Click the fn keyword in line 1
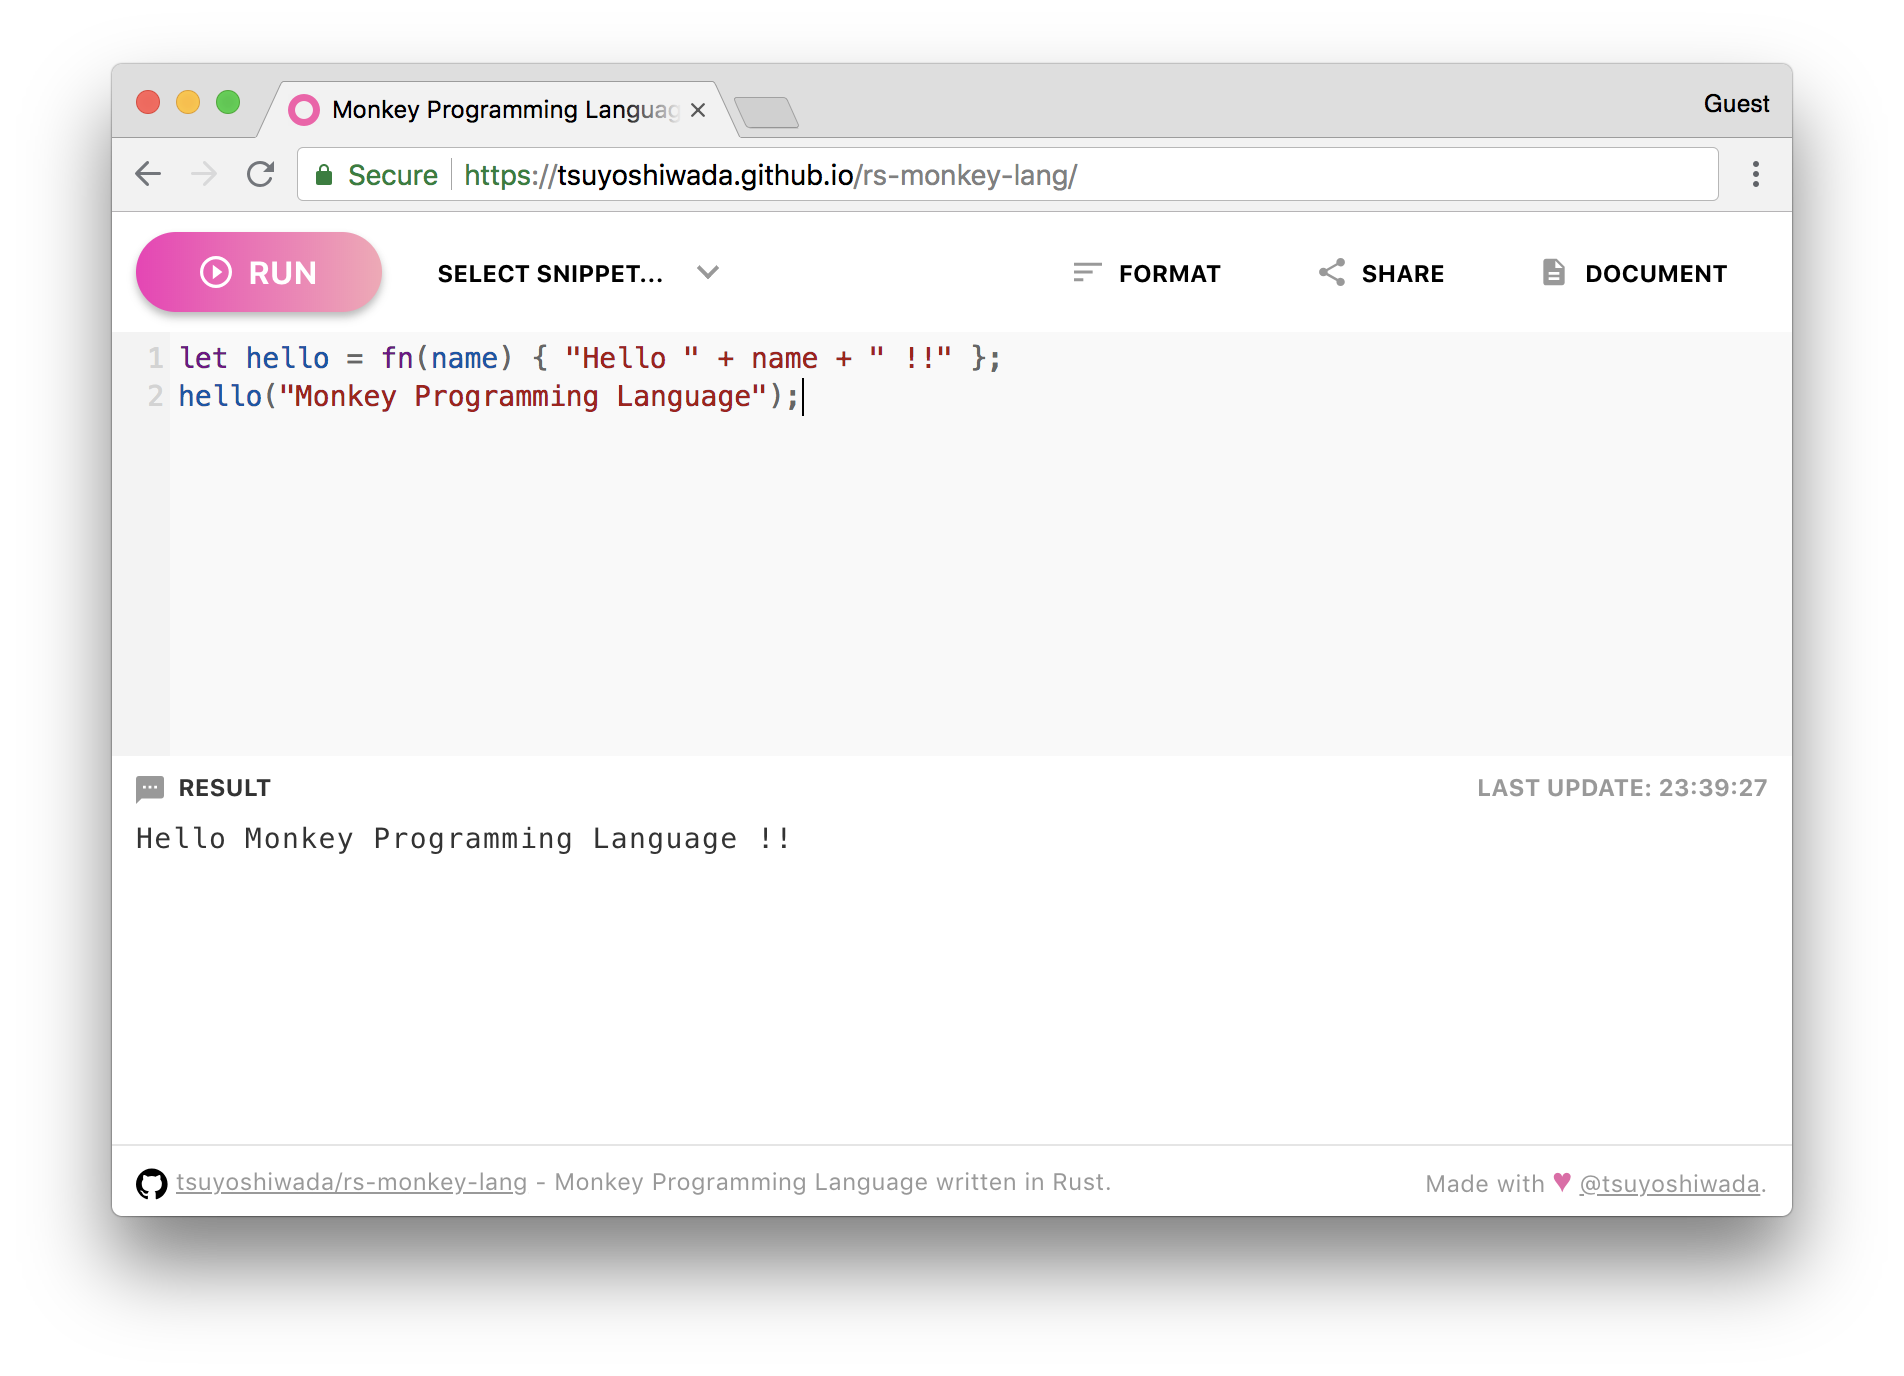This screenshot has width=1904, height=1376. tap(397, 358)
